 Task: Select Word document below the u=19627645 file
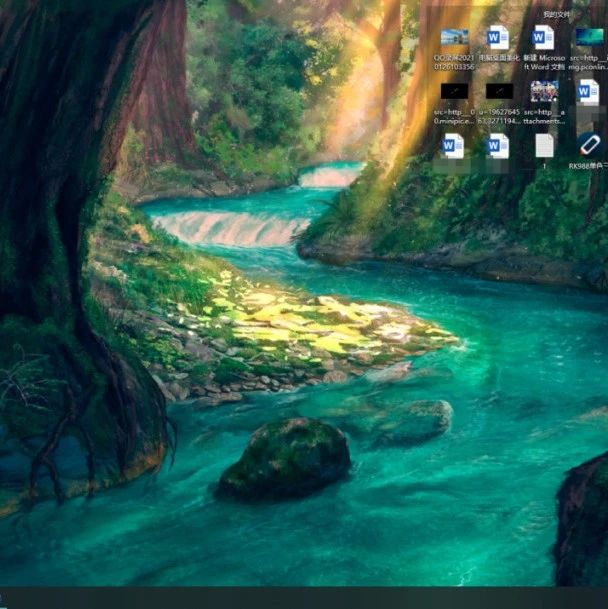pyautogui.click(x=498, y=146)
